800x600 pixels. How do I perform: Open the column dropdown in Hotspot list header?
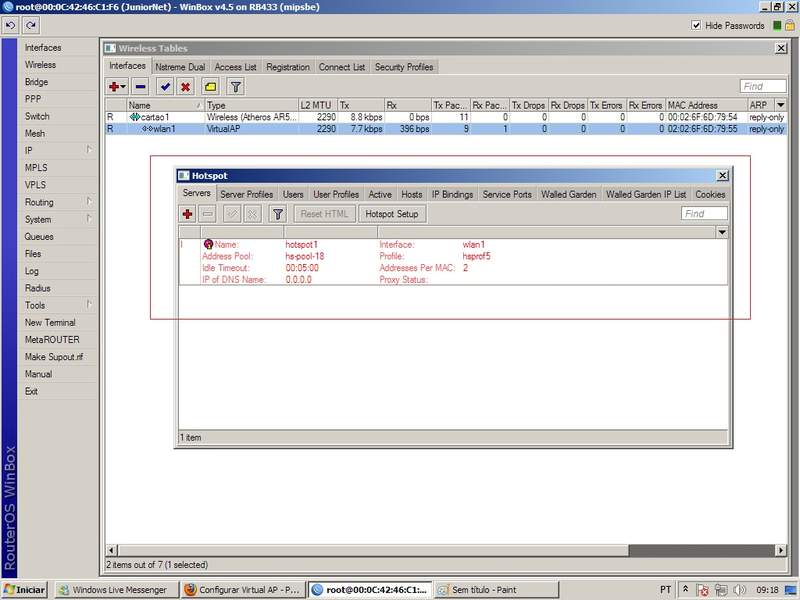(721, 233)
